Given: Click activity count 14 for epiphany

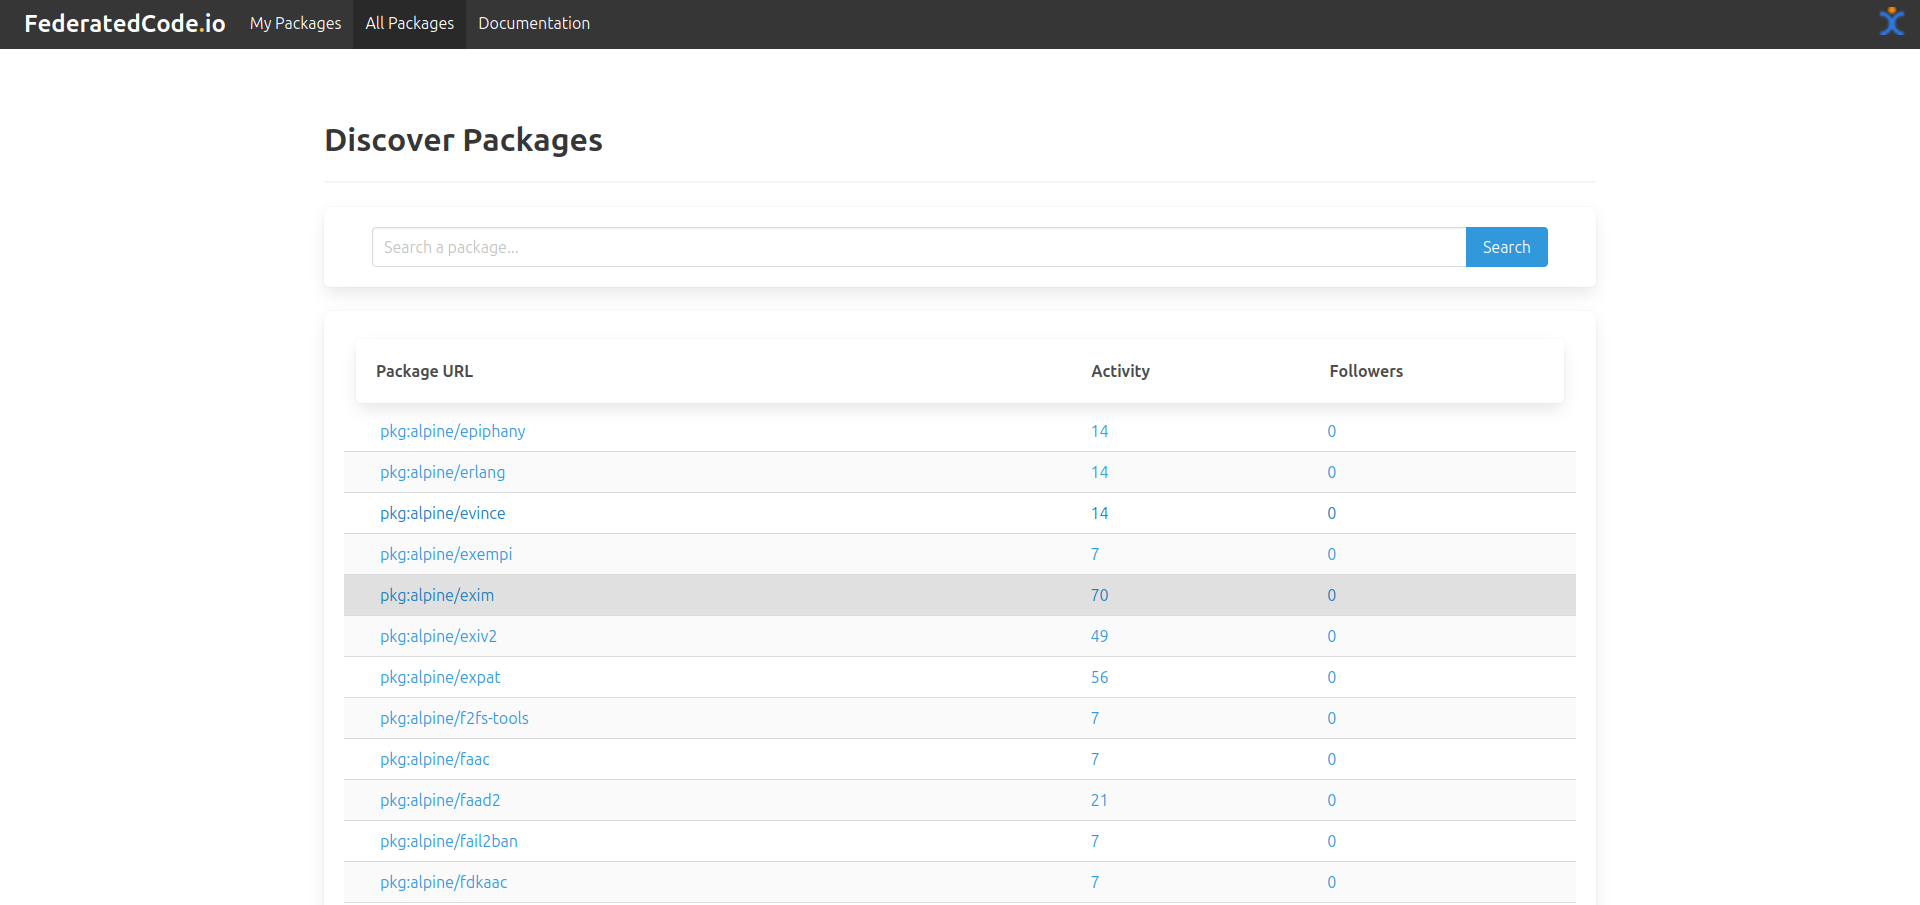Looking at the screenshot, I should (1099, 431).
